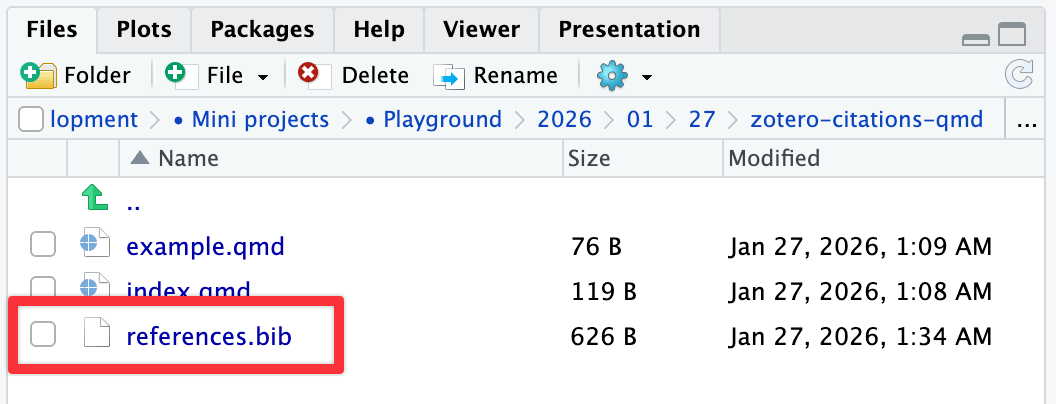
Task: Sort files by Modified column header
Action: tap(774, 158)
